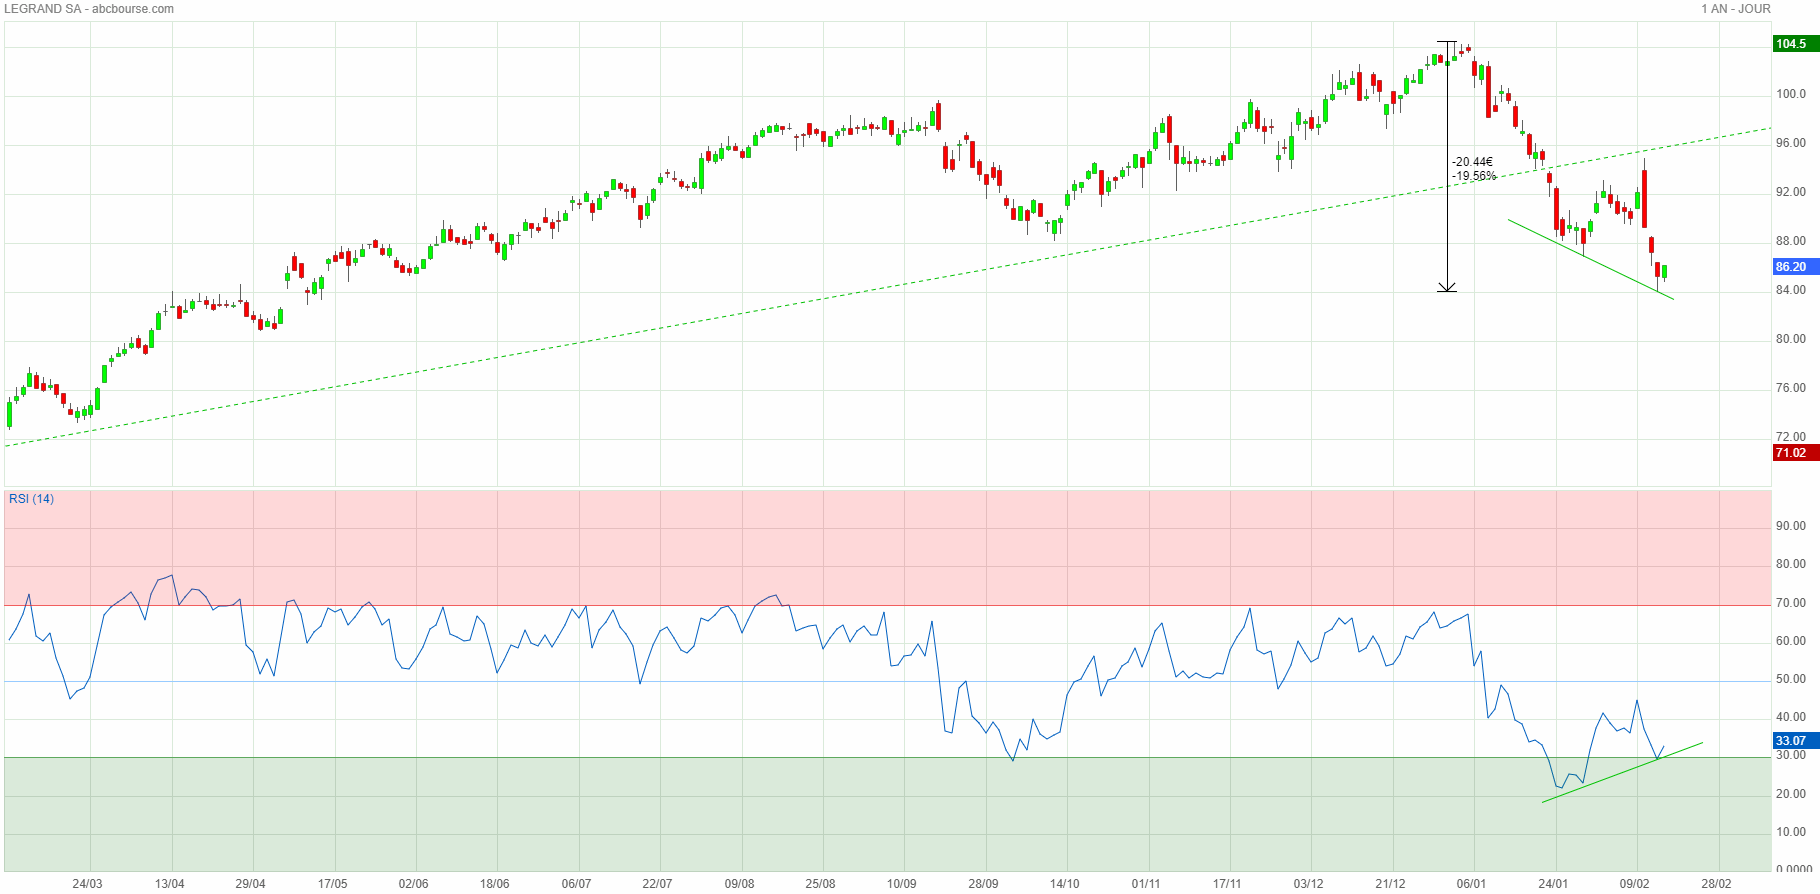This screenshot has height=894, width=1820.
Task: Click the 01/11 date label
Action: click(1146, 884)
